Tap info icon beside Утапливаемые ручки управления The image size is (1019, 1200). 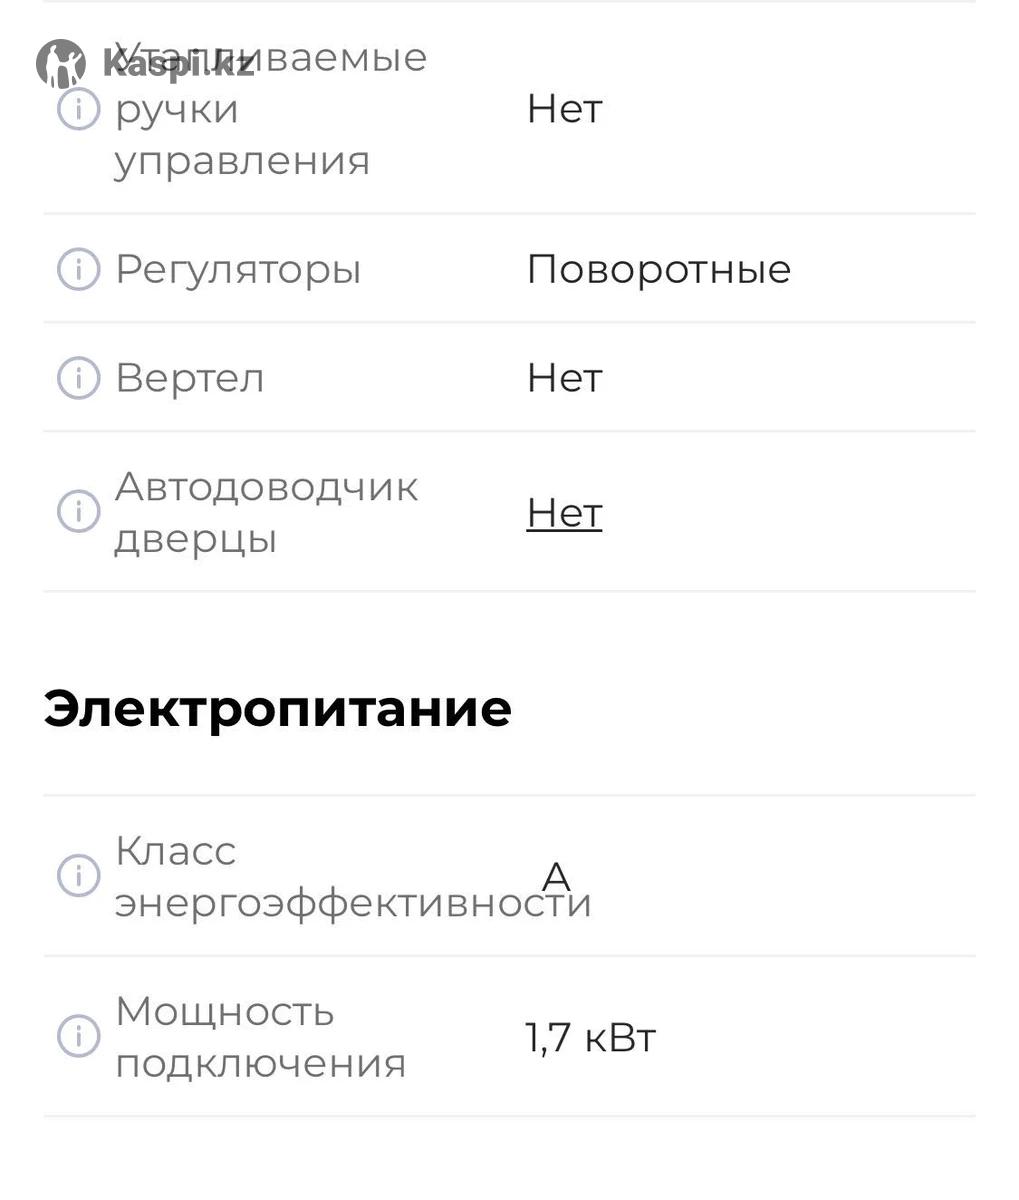click(x=78, y=109)
